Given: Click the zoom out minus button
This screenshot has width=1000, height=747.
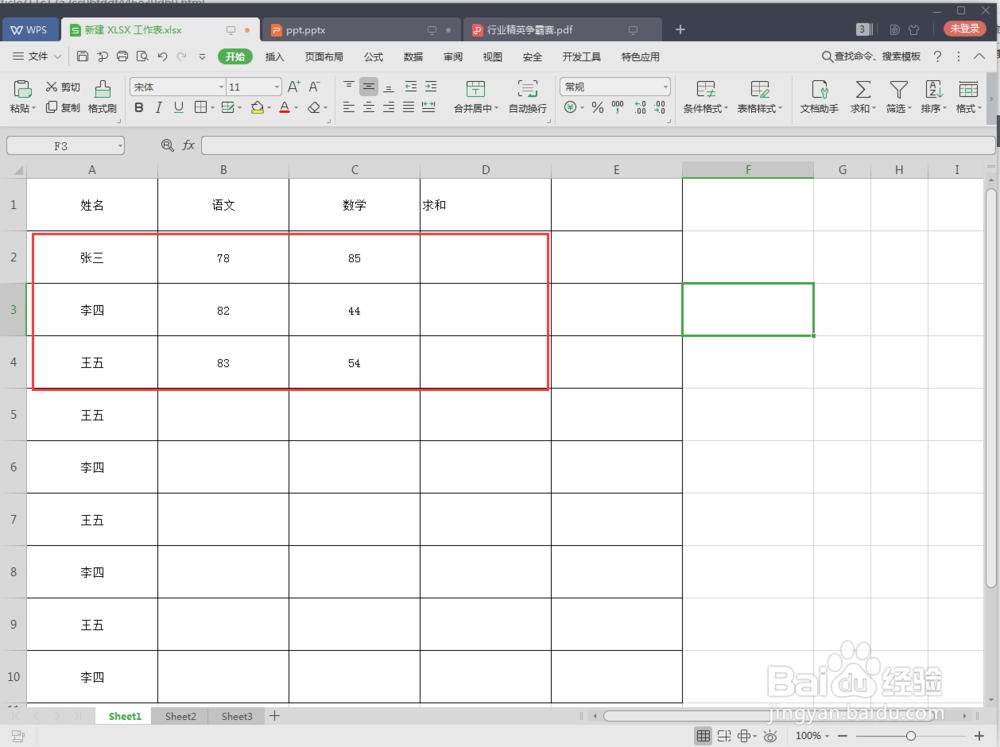Looking at the screenshot, I should (x=842, y=736).
